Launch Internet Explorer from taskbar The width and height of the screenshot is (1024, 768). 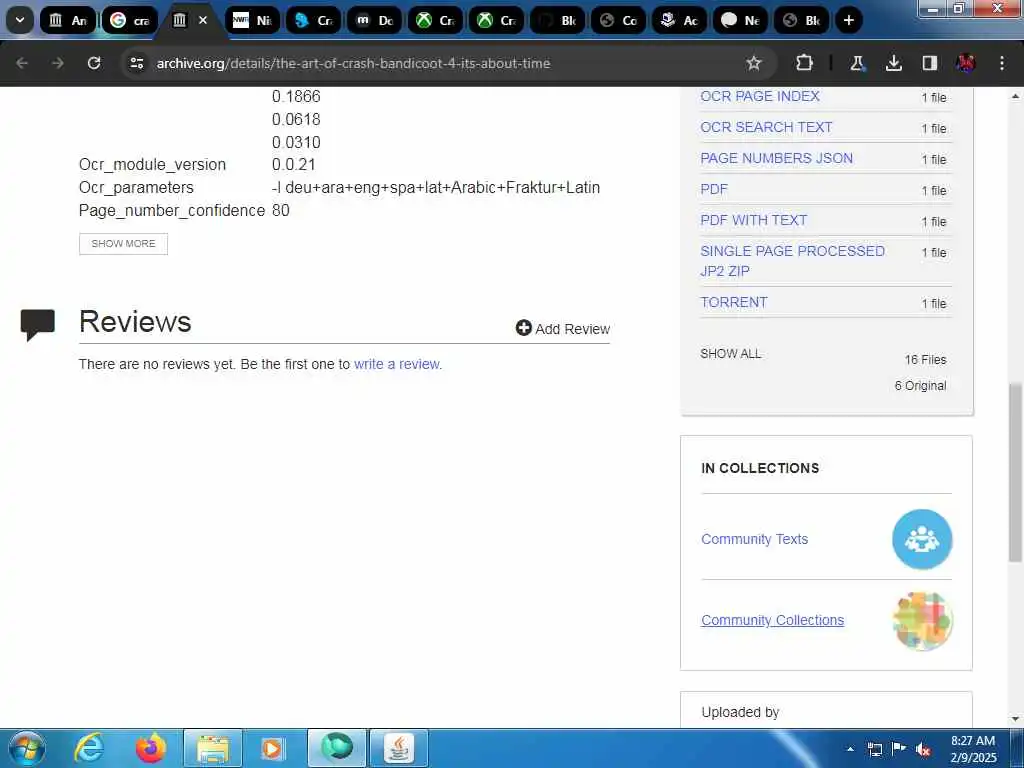pos(88,748)
